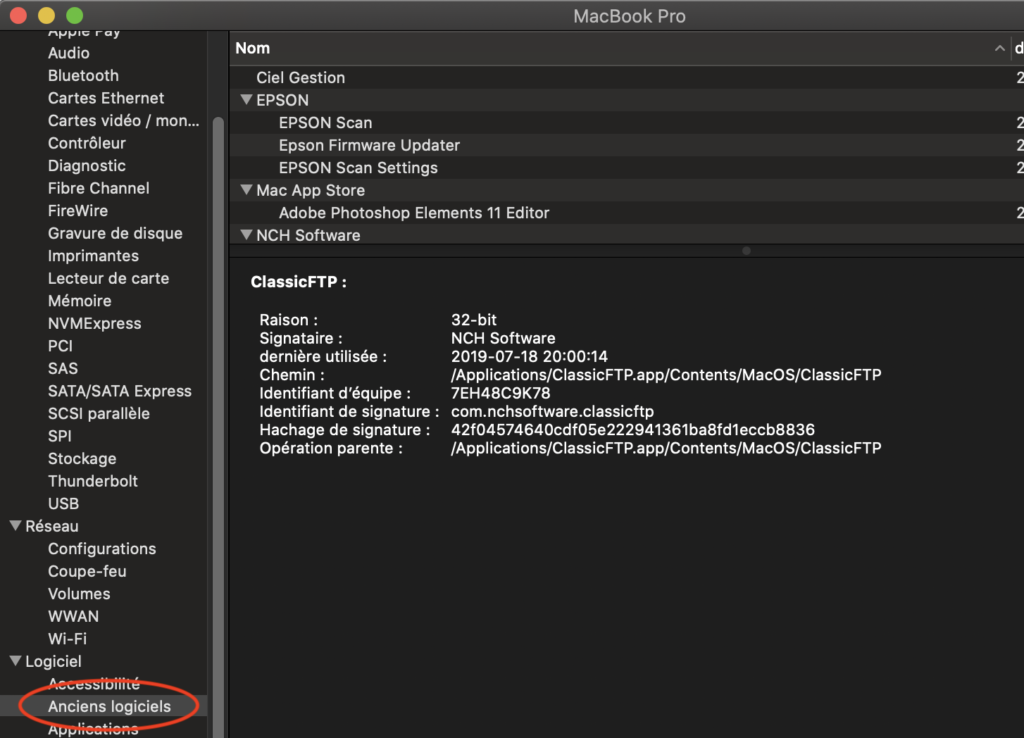Open Coupe-feu under Réseau
Image resolution: width=1024 pixels, height=738 pixels.
coord(87,571)
